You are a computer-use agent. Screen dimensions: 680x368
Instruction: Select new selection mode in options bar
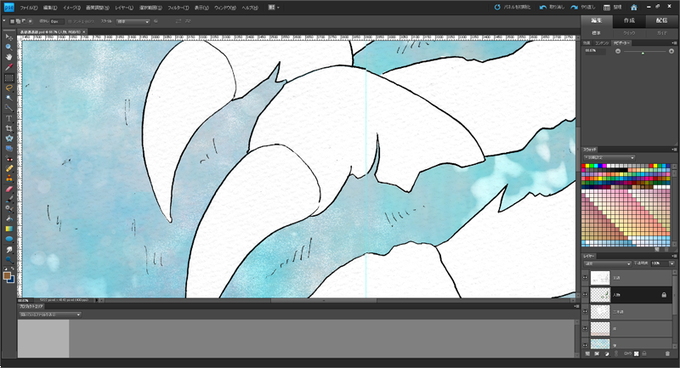point(12,21)
